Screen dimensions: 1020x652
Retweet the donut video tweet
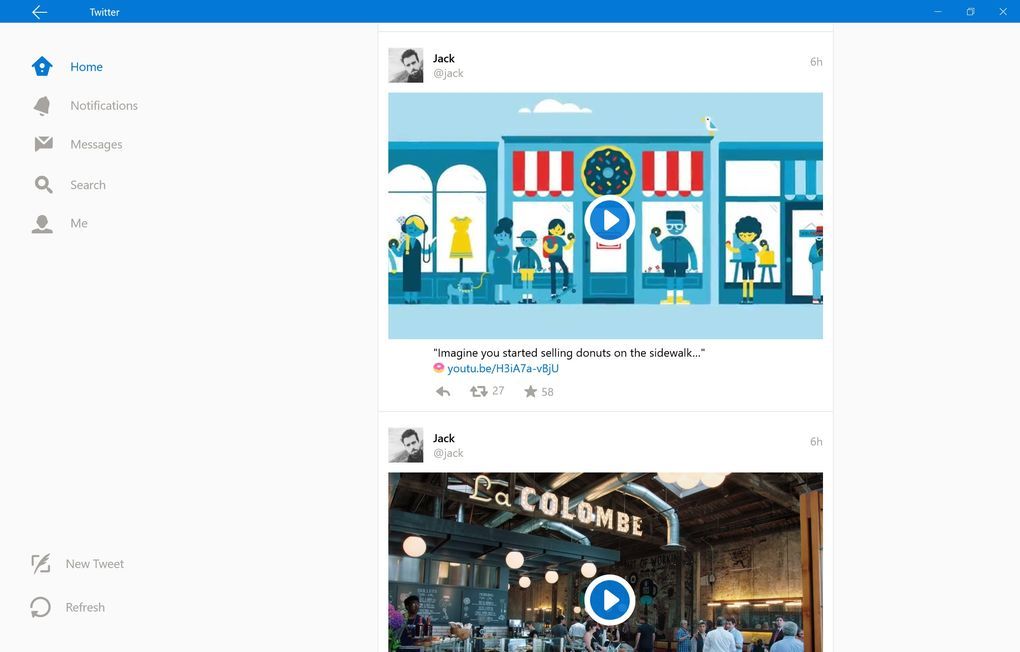pyautogui.click(x=481, y=391)
